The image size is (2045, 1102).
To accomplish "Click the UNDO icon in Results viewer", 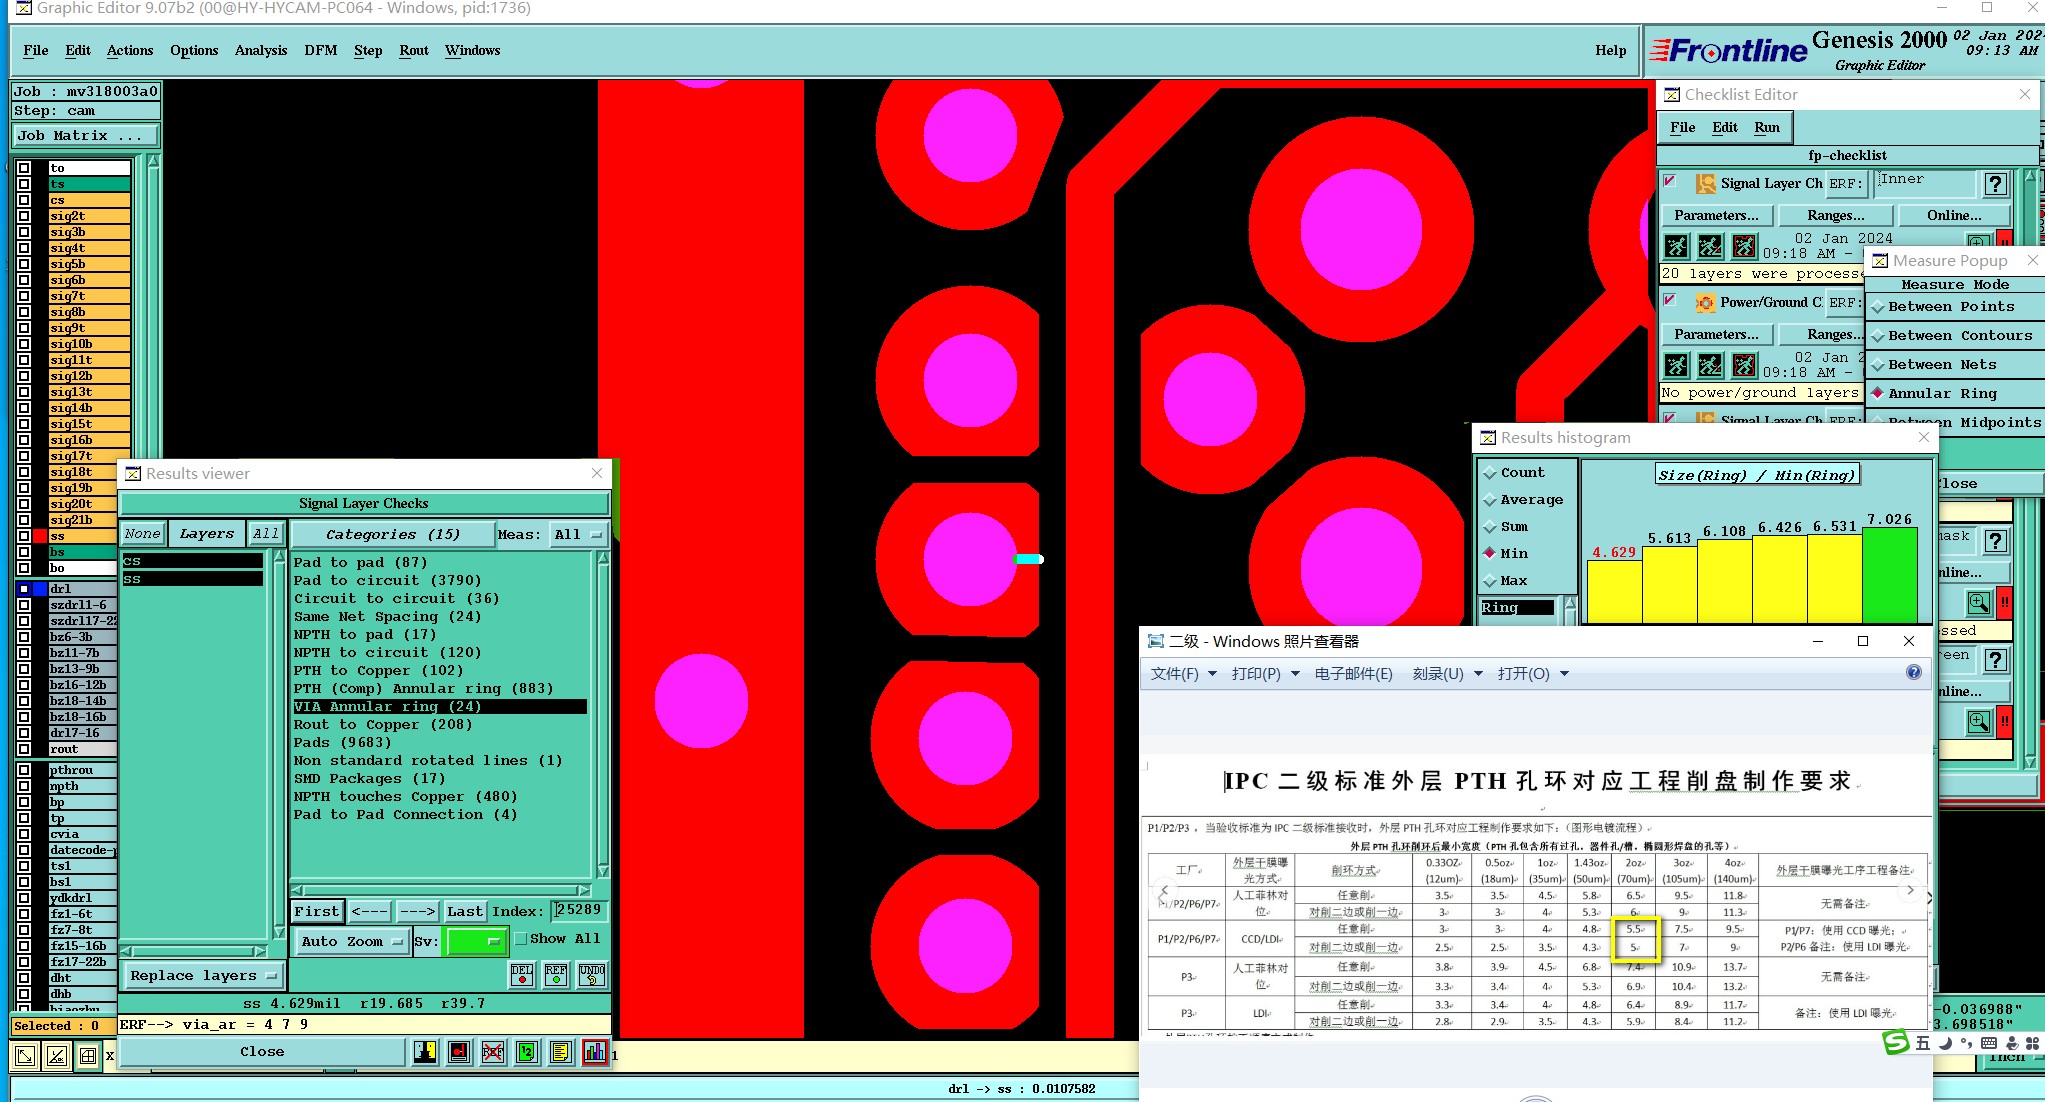I will point(591,974).
